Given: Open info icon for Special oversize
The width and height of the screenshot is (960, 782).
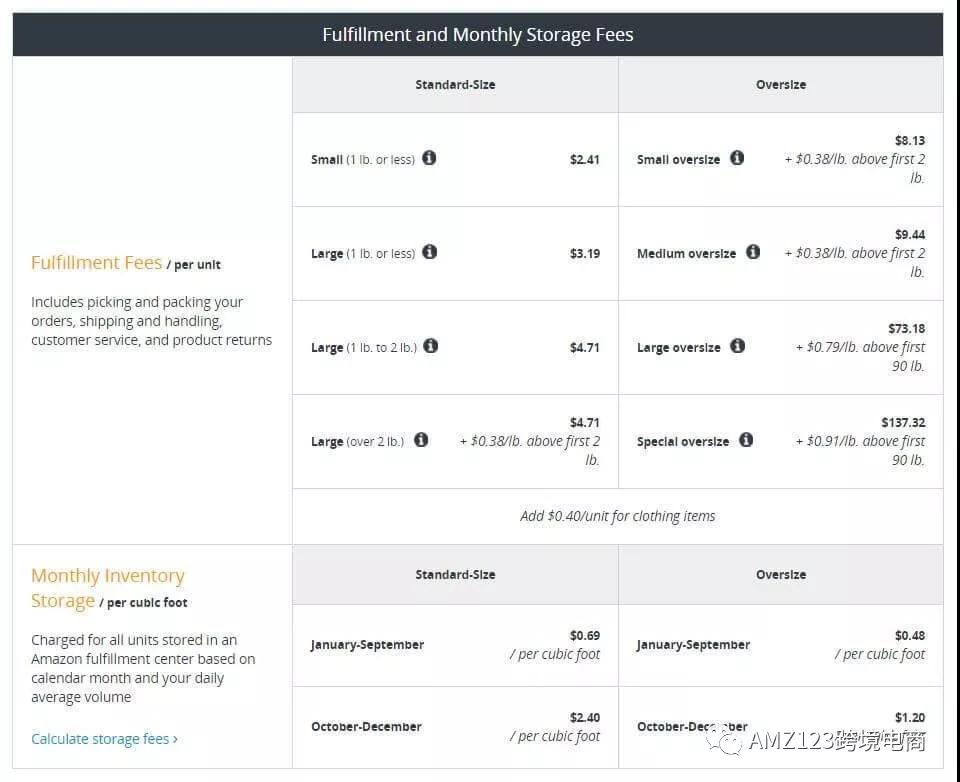Looking at the screenshot, I should point(746,440).
